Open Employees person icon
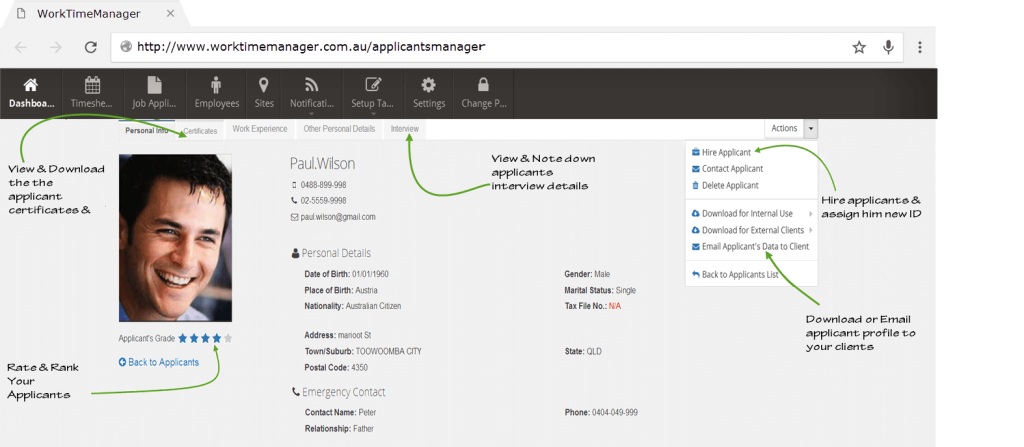This screenshot has width=1024, height=447. (217, 86)
